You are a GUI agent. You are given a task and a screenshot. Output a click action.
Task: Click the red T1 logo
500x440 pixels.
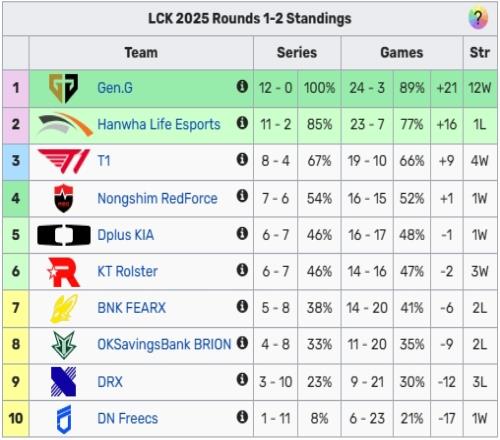(64, 161)
